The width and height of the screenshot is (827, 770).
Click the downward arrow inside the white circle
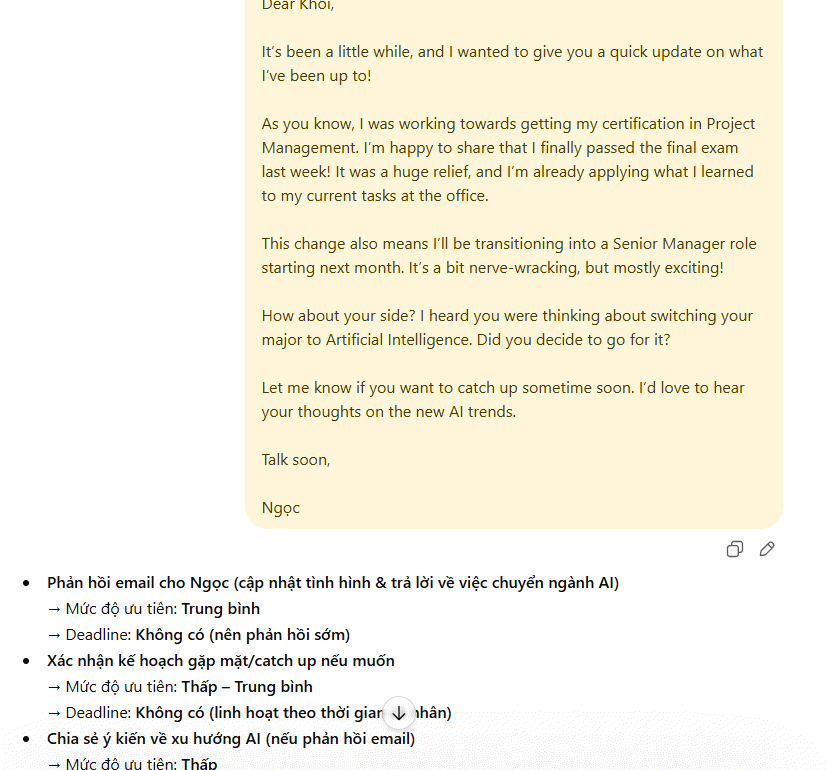coord(399,712)
